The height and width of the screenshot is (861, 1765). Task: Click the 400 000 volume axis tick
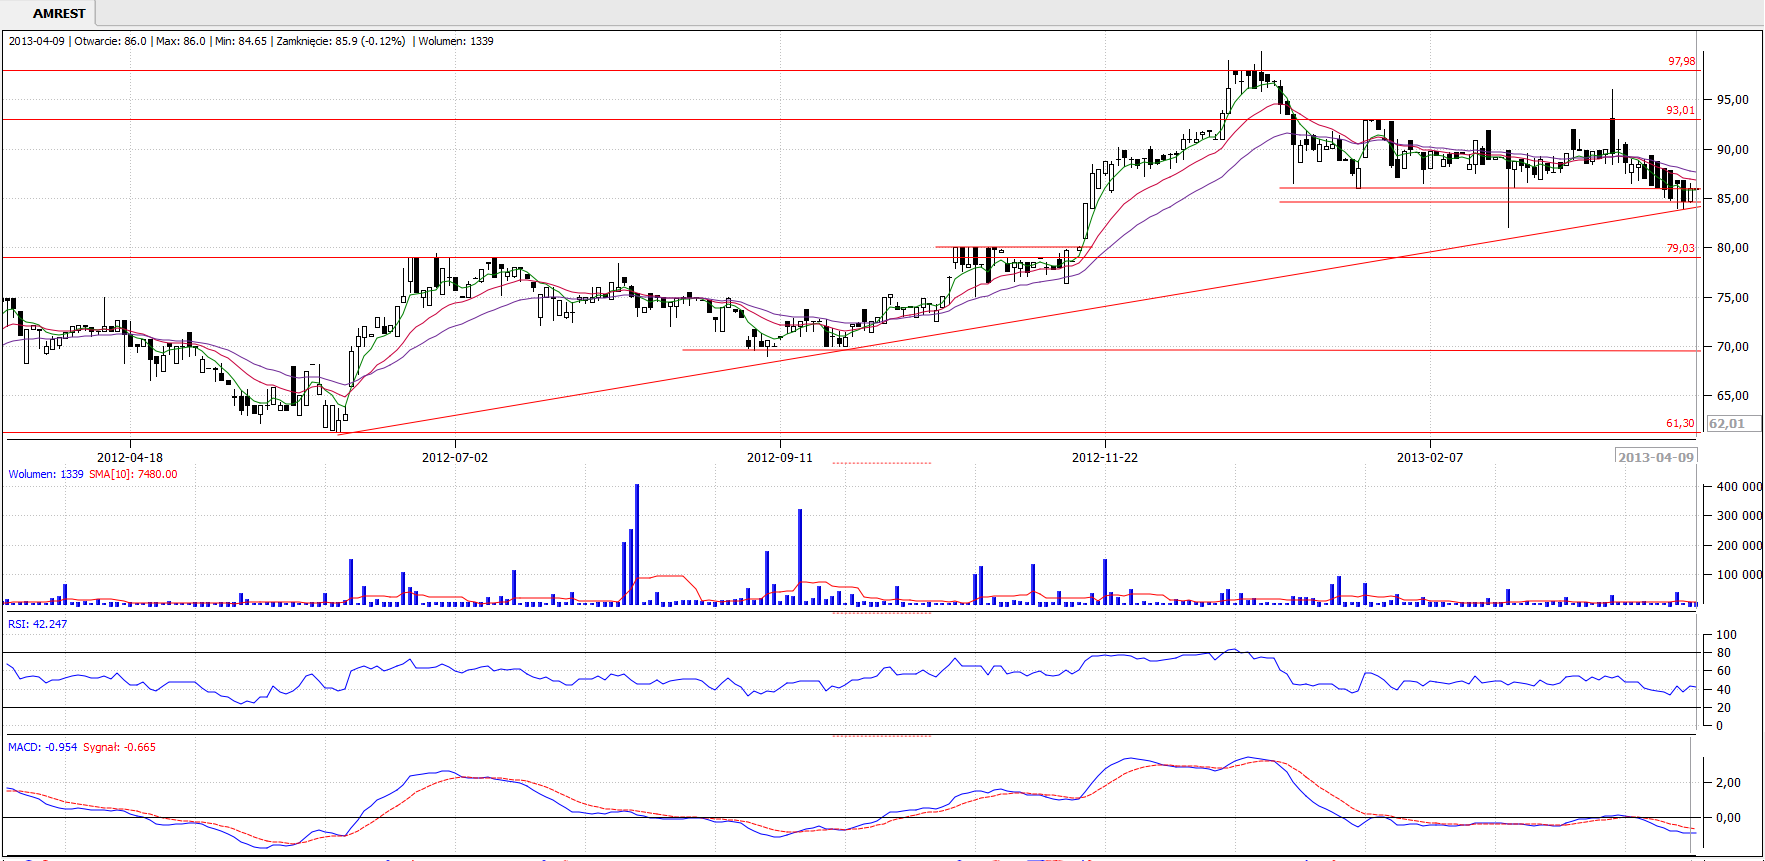click(1739, 487)
